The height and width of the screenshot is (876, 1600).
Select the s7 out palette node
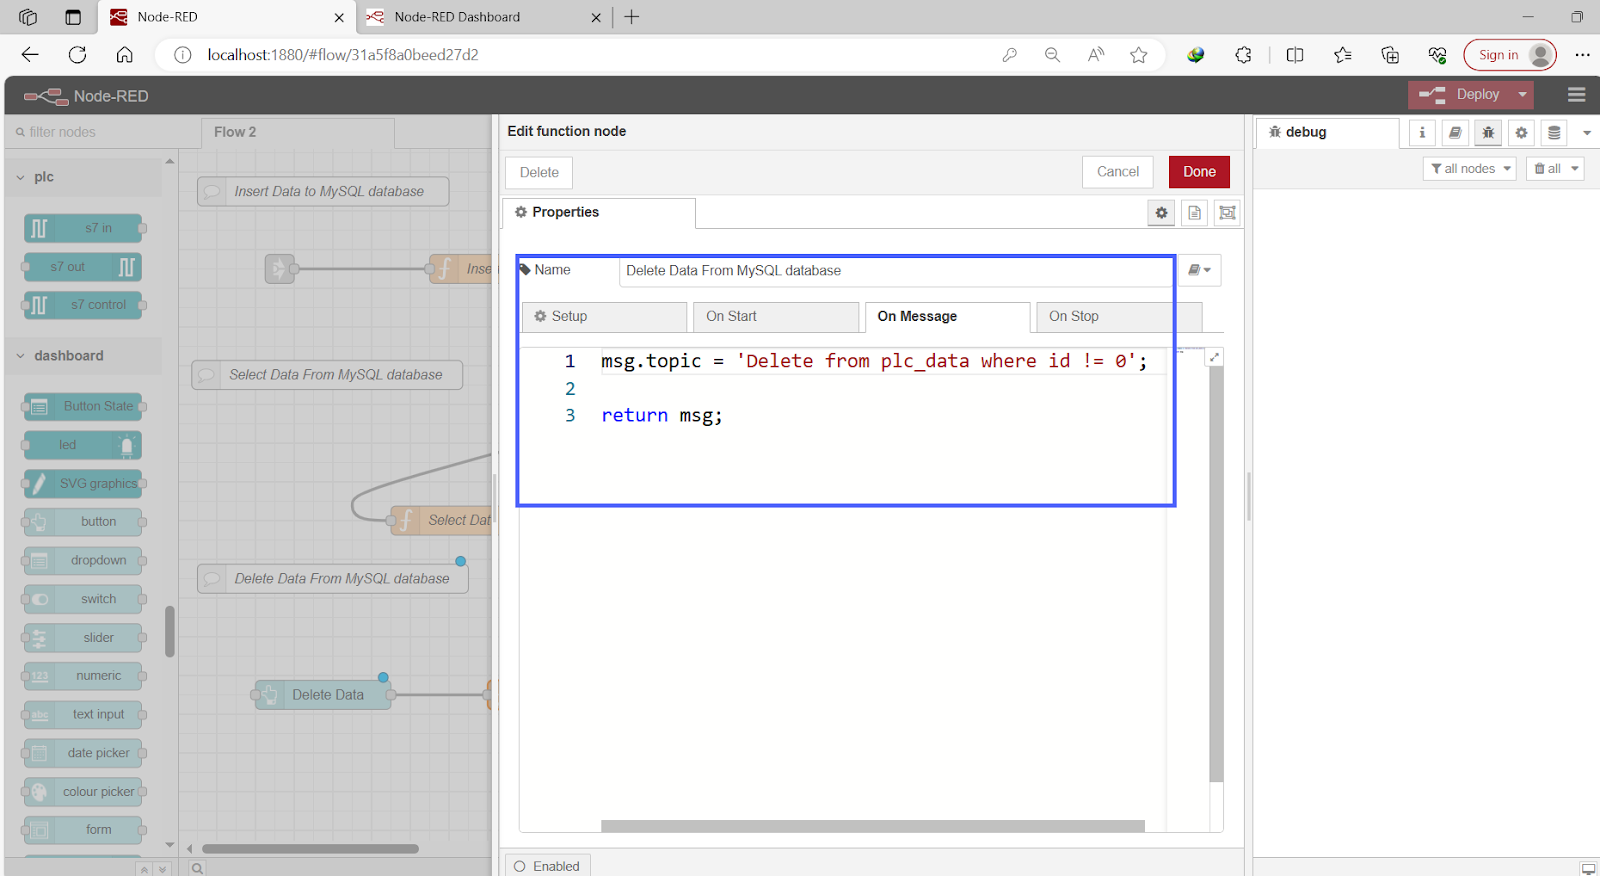(x=83, y=267)
